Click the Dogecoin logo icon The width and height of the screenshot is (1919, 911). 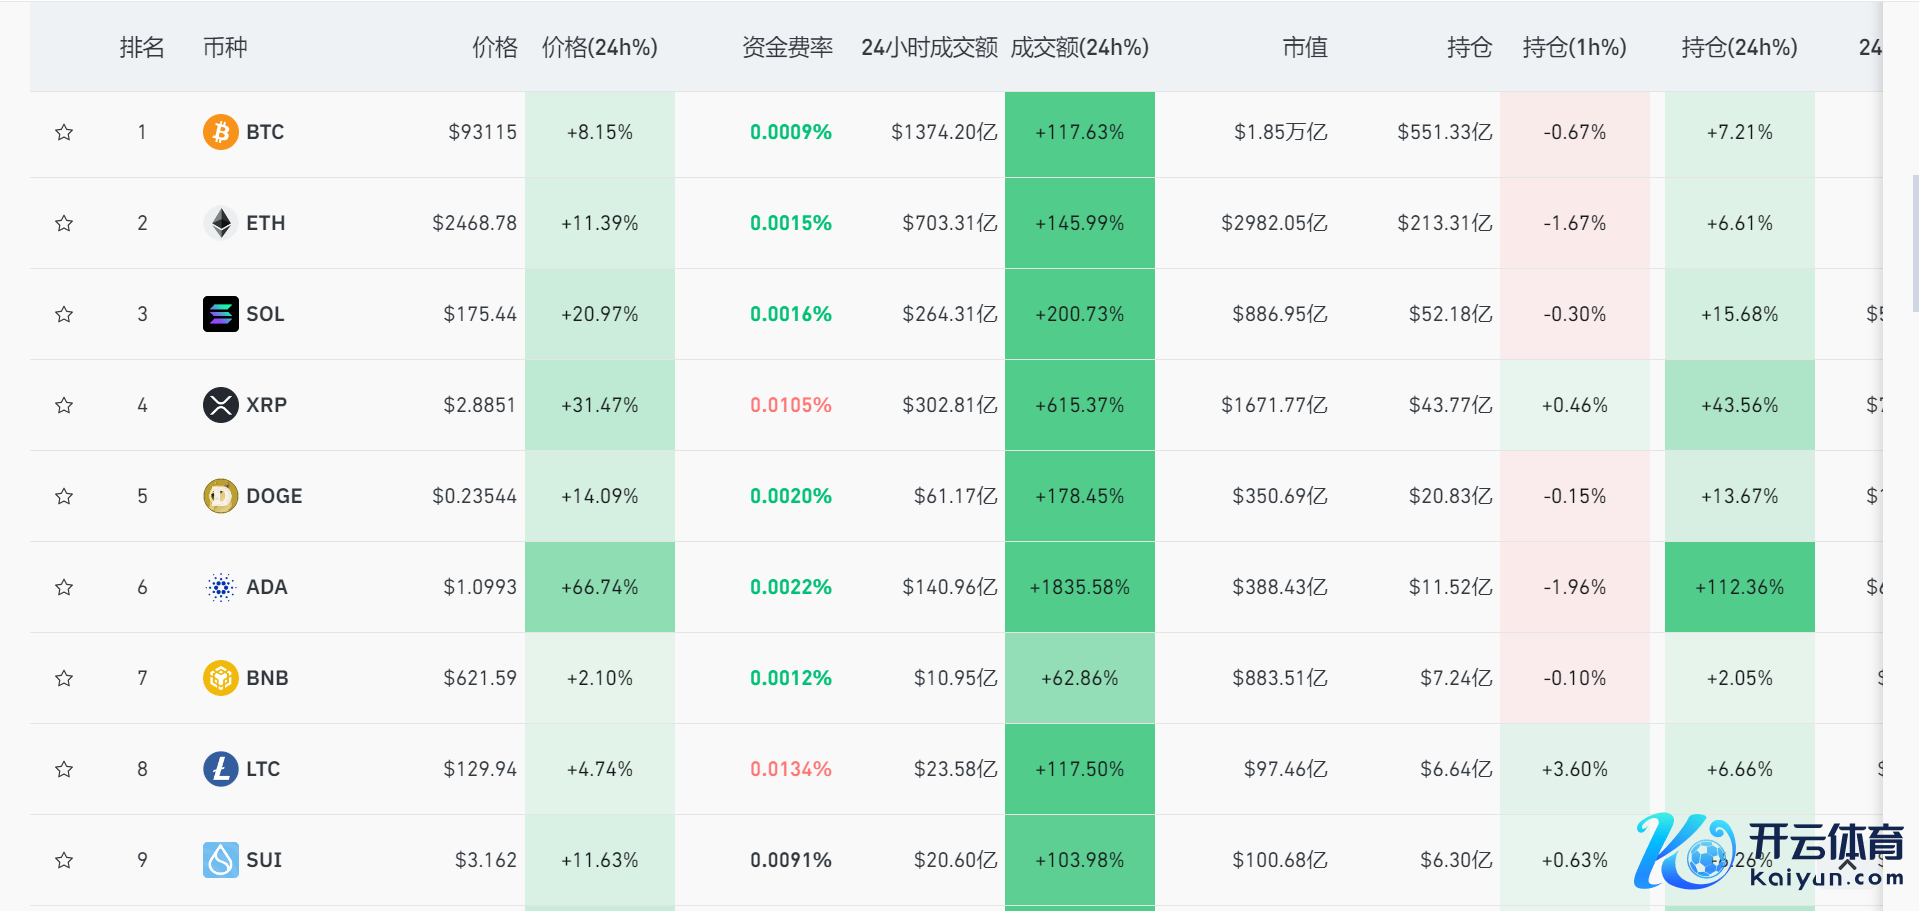click(x=220, y=496)
